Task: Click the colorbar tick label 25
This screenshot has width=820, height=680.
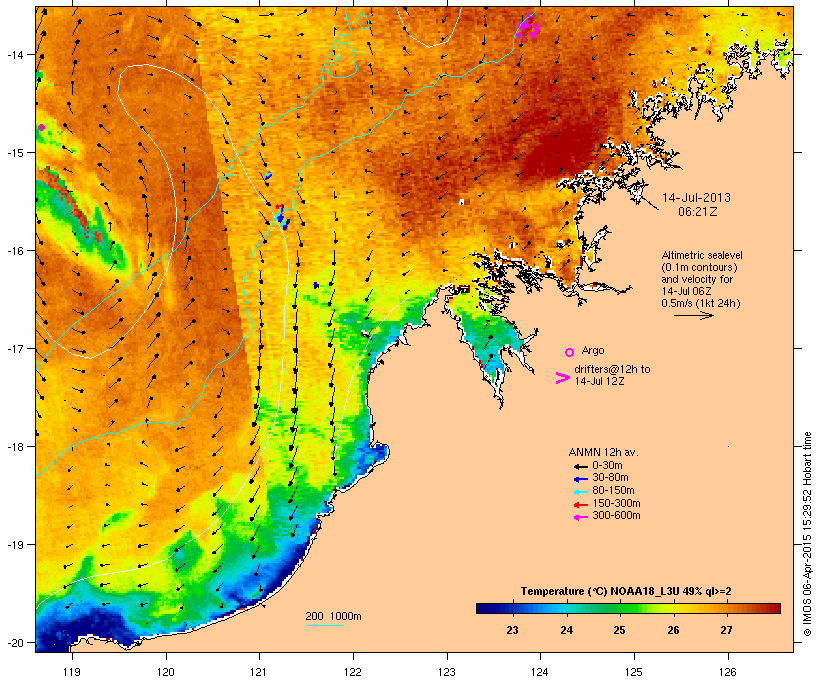Action: pos(619,630)
